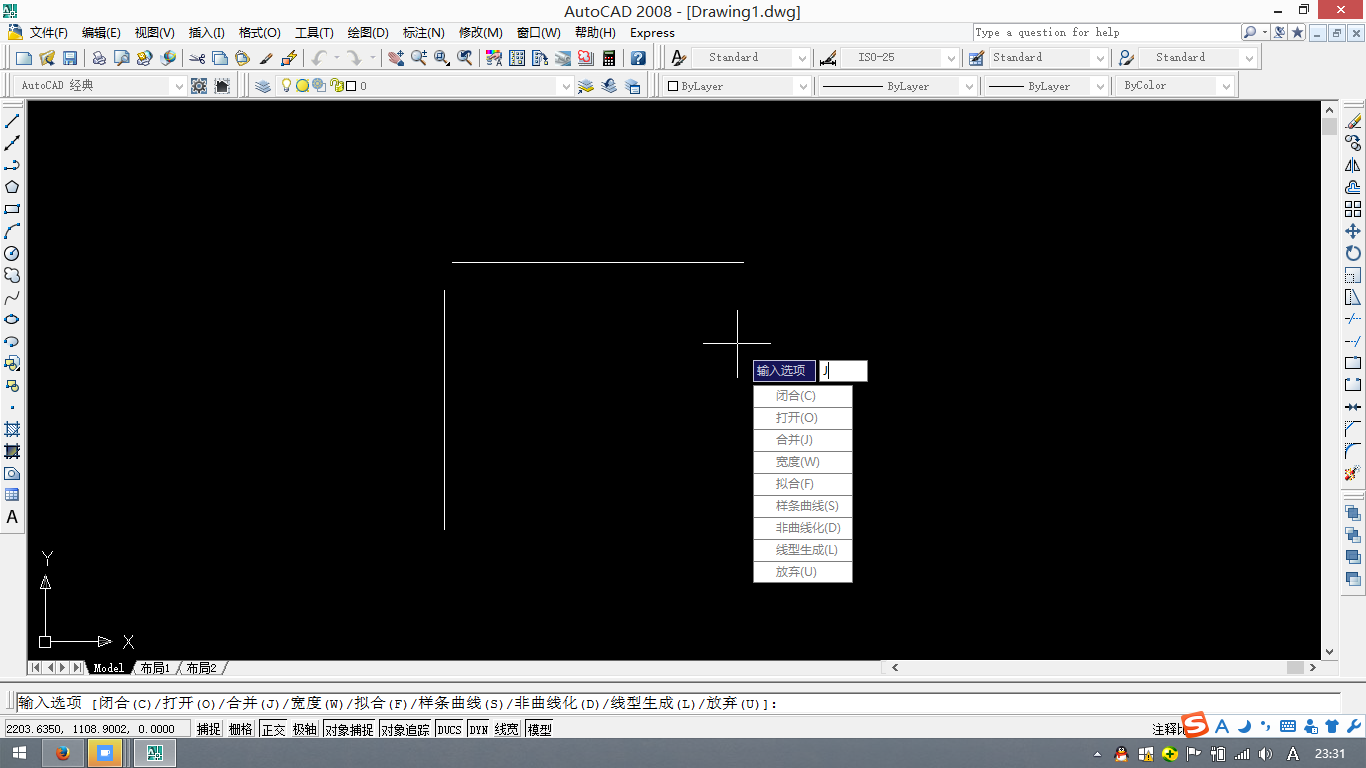Click the dynamic input field containing J

click(x=843, y=371)
